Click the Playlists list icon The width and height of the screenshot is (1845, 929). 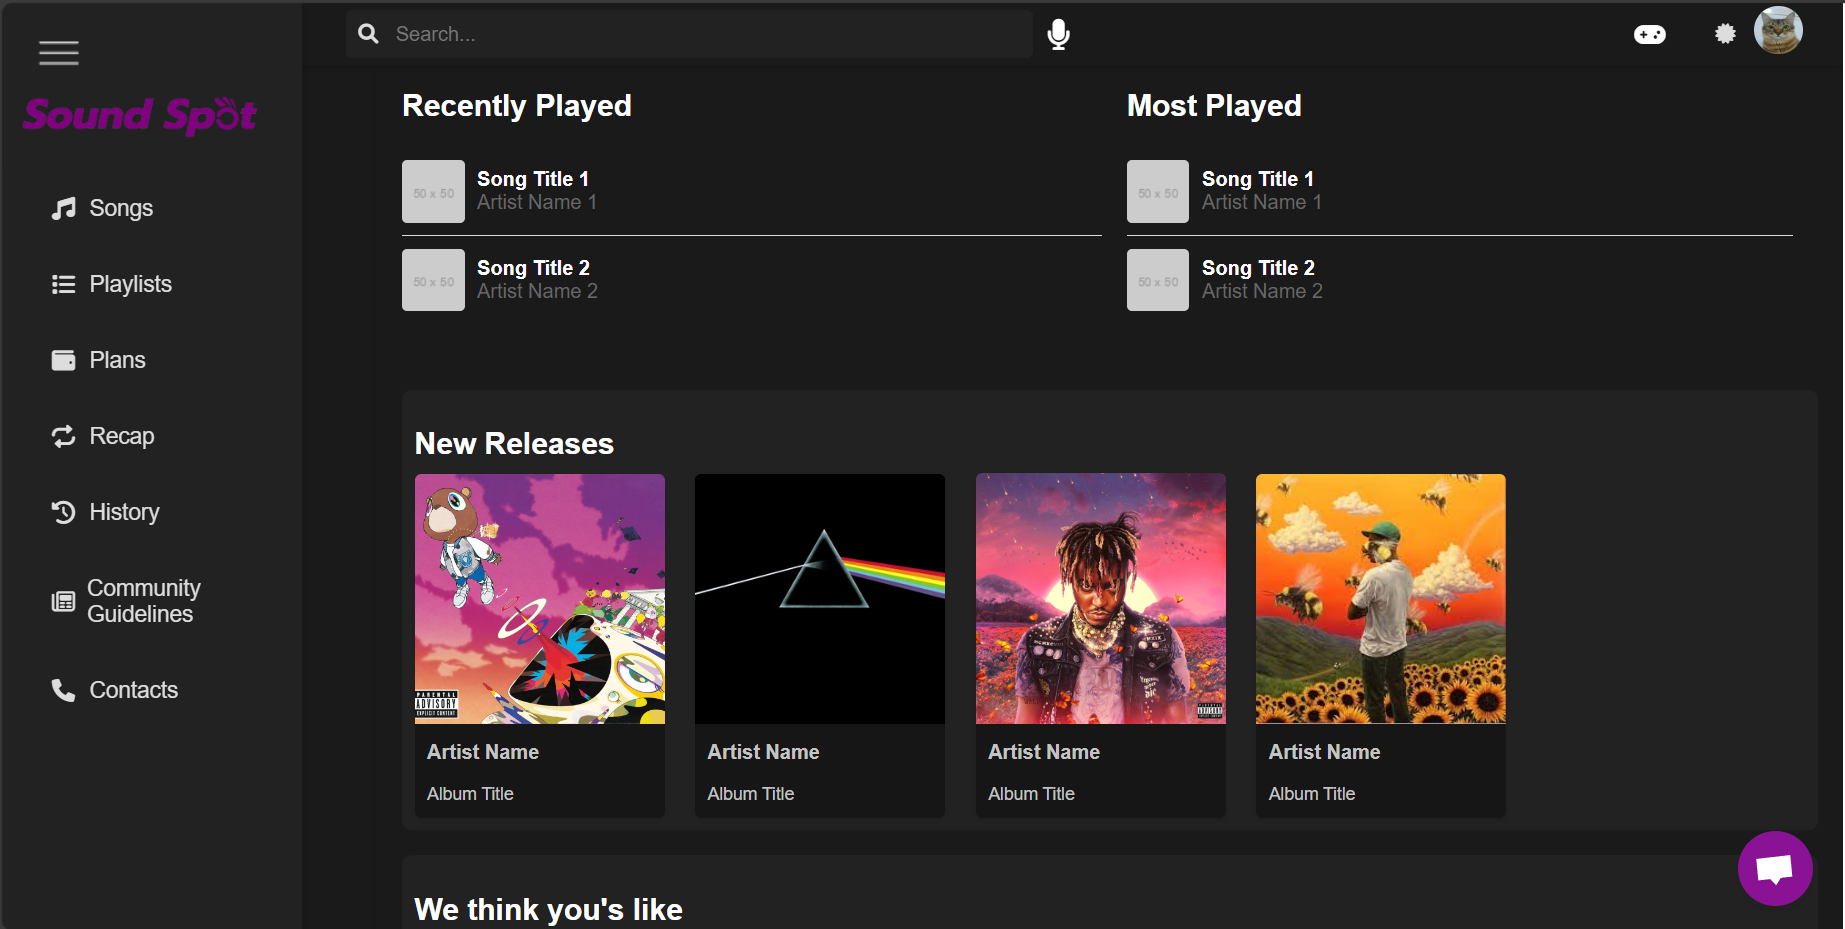64,284
